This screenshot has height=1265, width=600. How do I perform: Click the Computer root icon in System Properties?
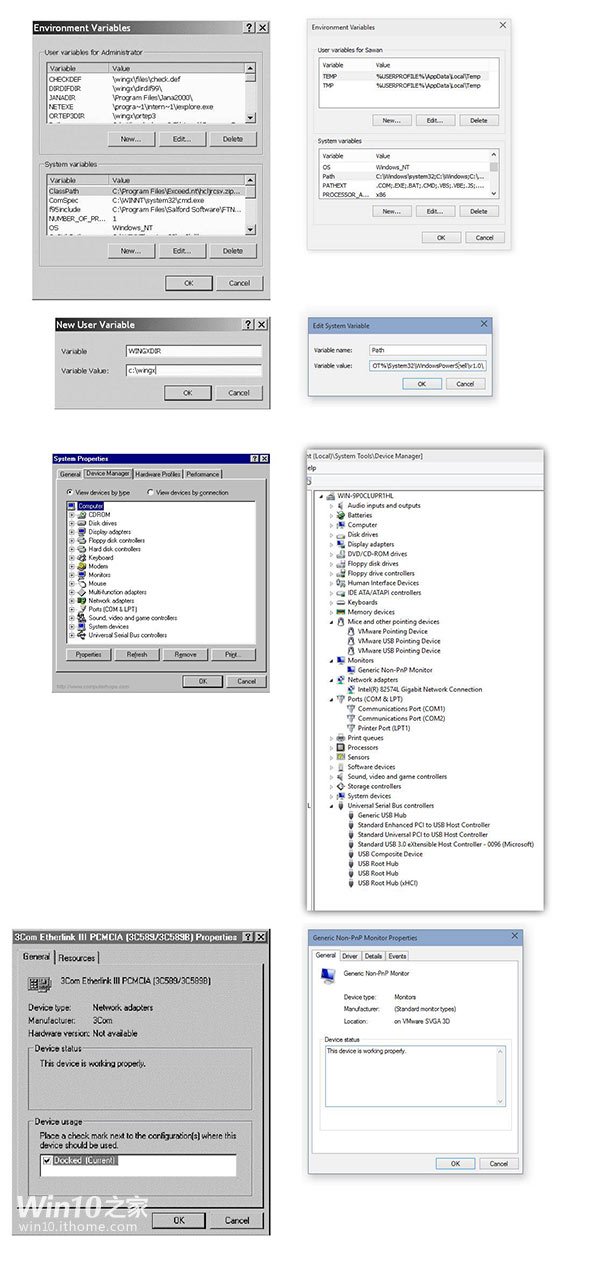point(72,506)
